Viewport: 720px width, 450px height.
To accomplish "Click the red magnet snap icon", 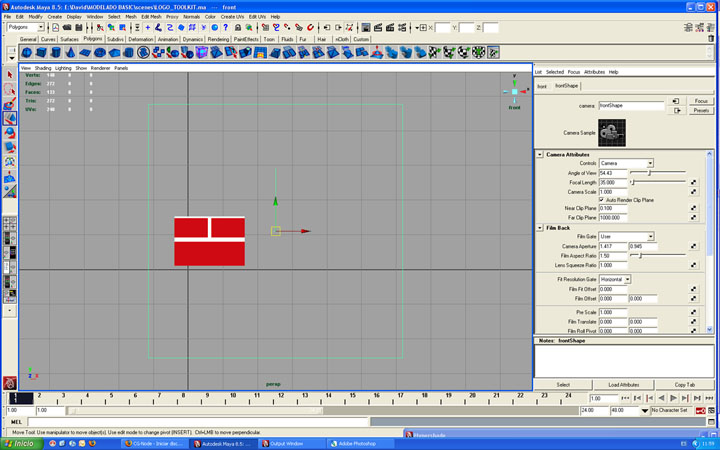I will pyautogui.click(x=310, y=28).
